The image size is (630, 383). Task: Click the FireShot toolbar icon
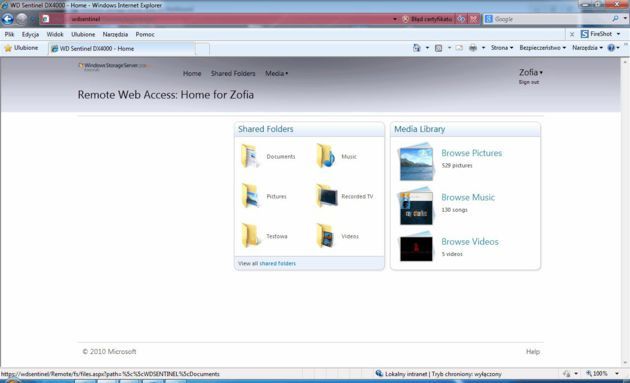tap(585, 34)
